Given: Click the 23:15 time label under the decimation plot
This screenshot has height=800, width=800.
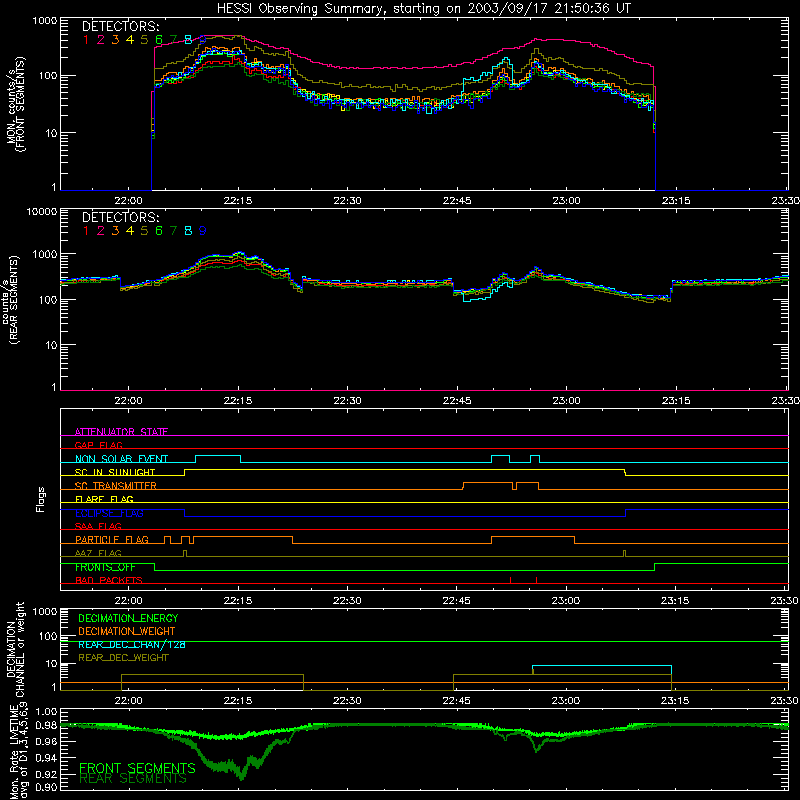Looking at the screenshot, I should [675, 701].
